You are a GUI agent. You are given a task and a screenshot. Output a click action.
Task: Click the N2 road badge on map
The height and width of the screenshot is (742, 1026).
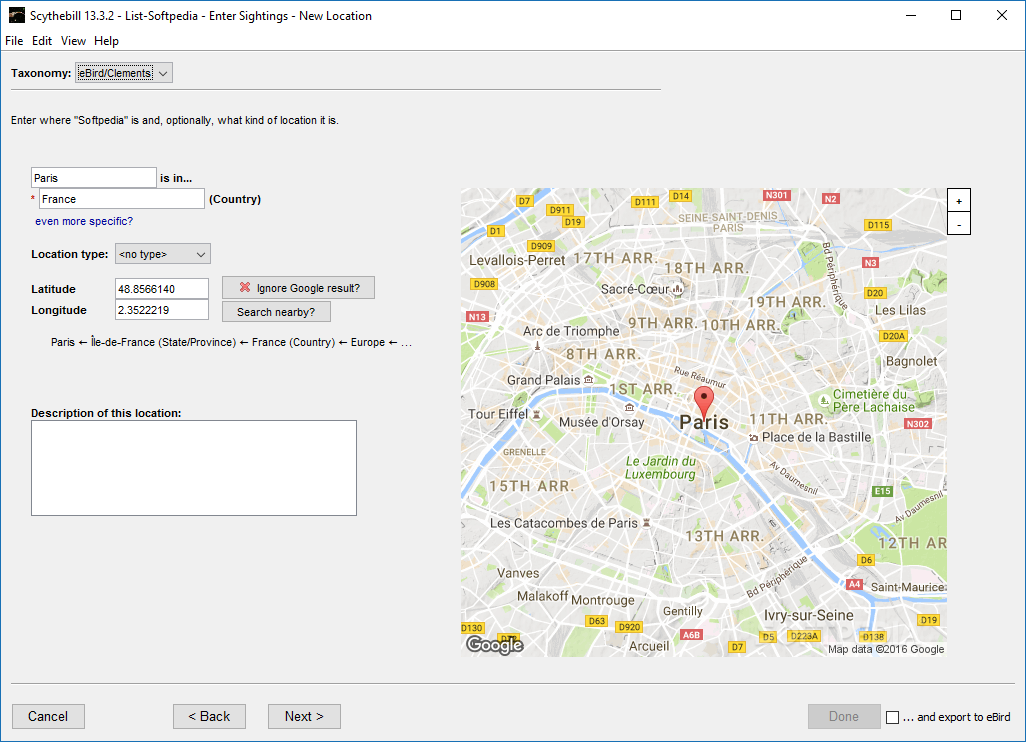(x=830, y=199)
